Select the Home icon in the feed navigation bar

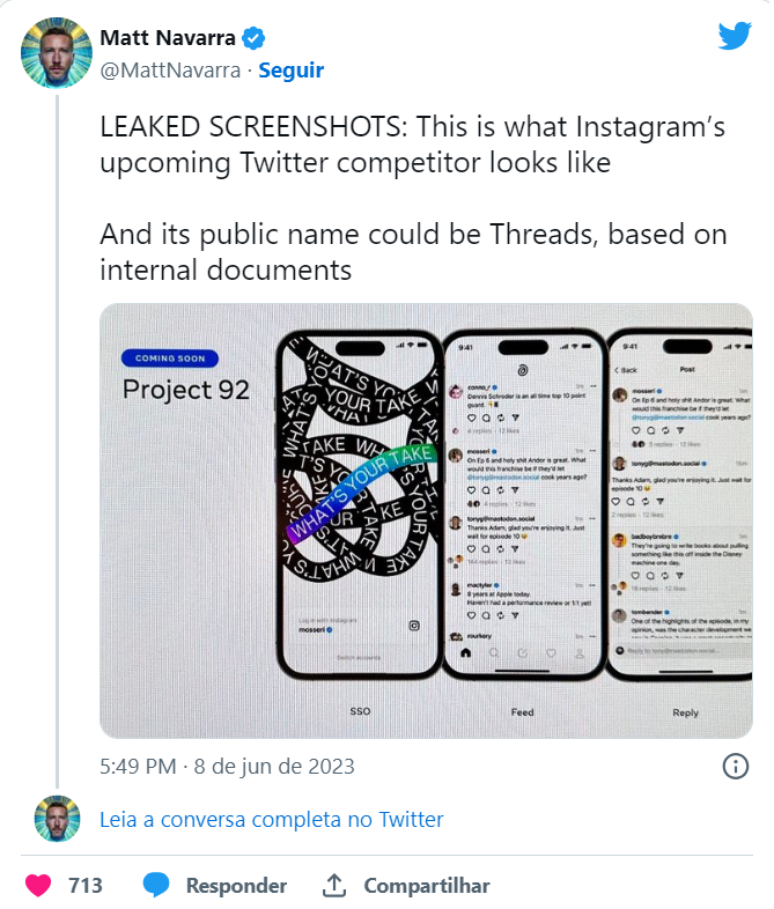pos(466,652)
